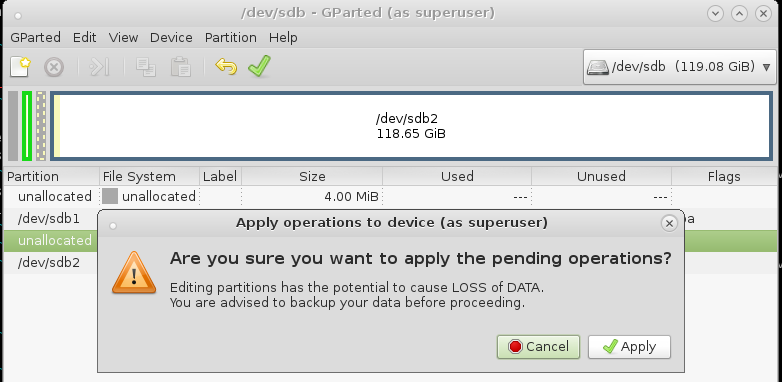782x382 pixels.
Task: Confirm with the Apply button
Action: [629, 347]
